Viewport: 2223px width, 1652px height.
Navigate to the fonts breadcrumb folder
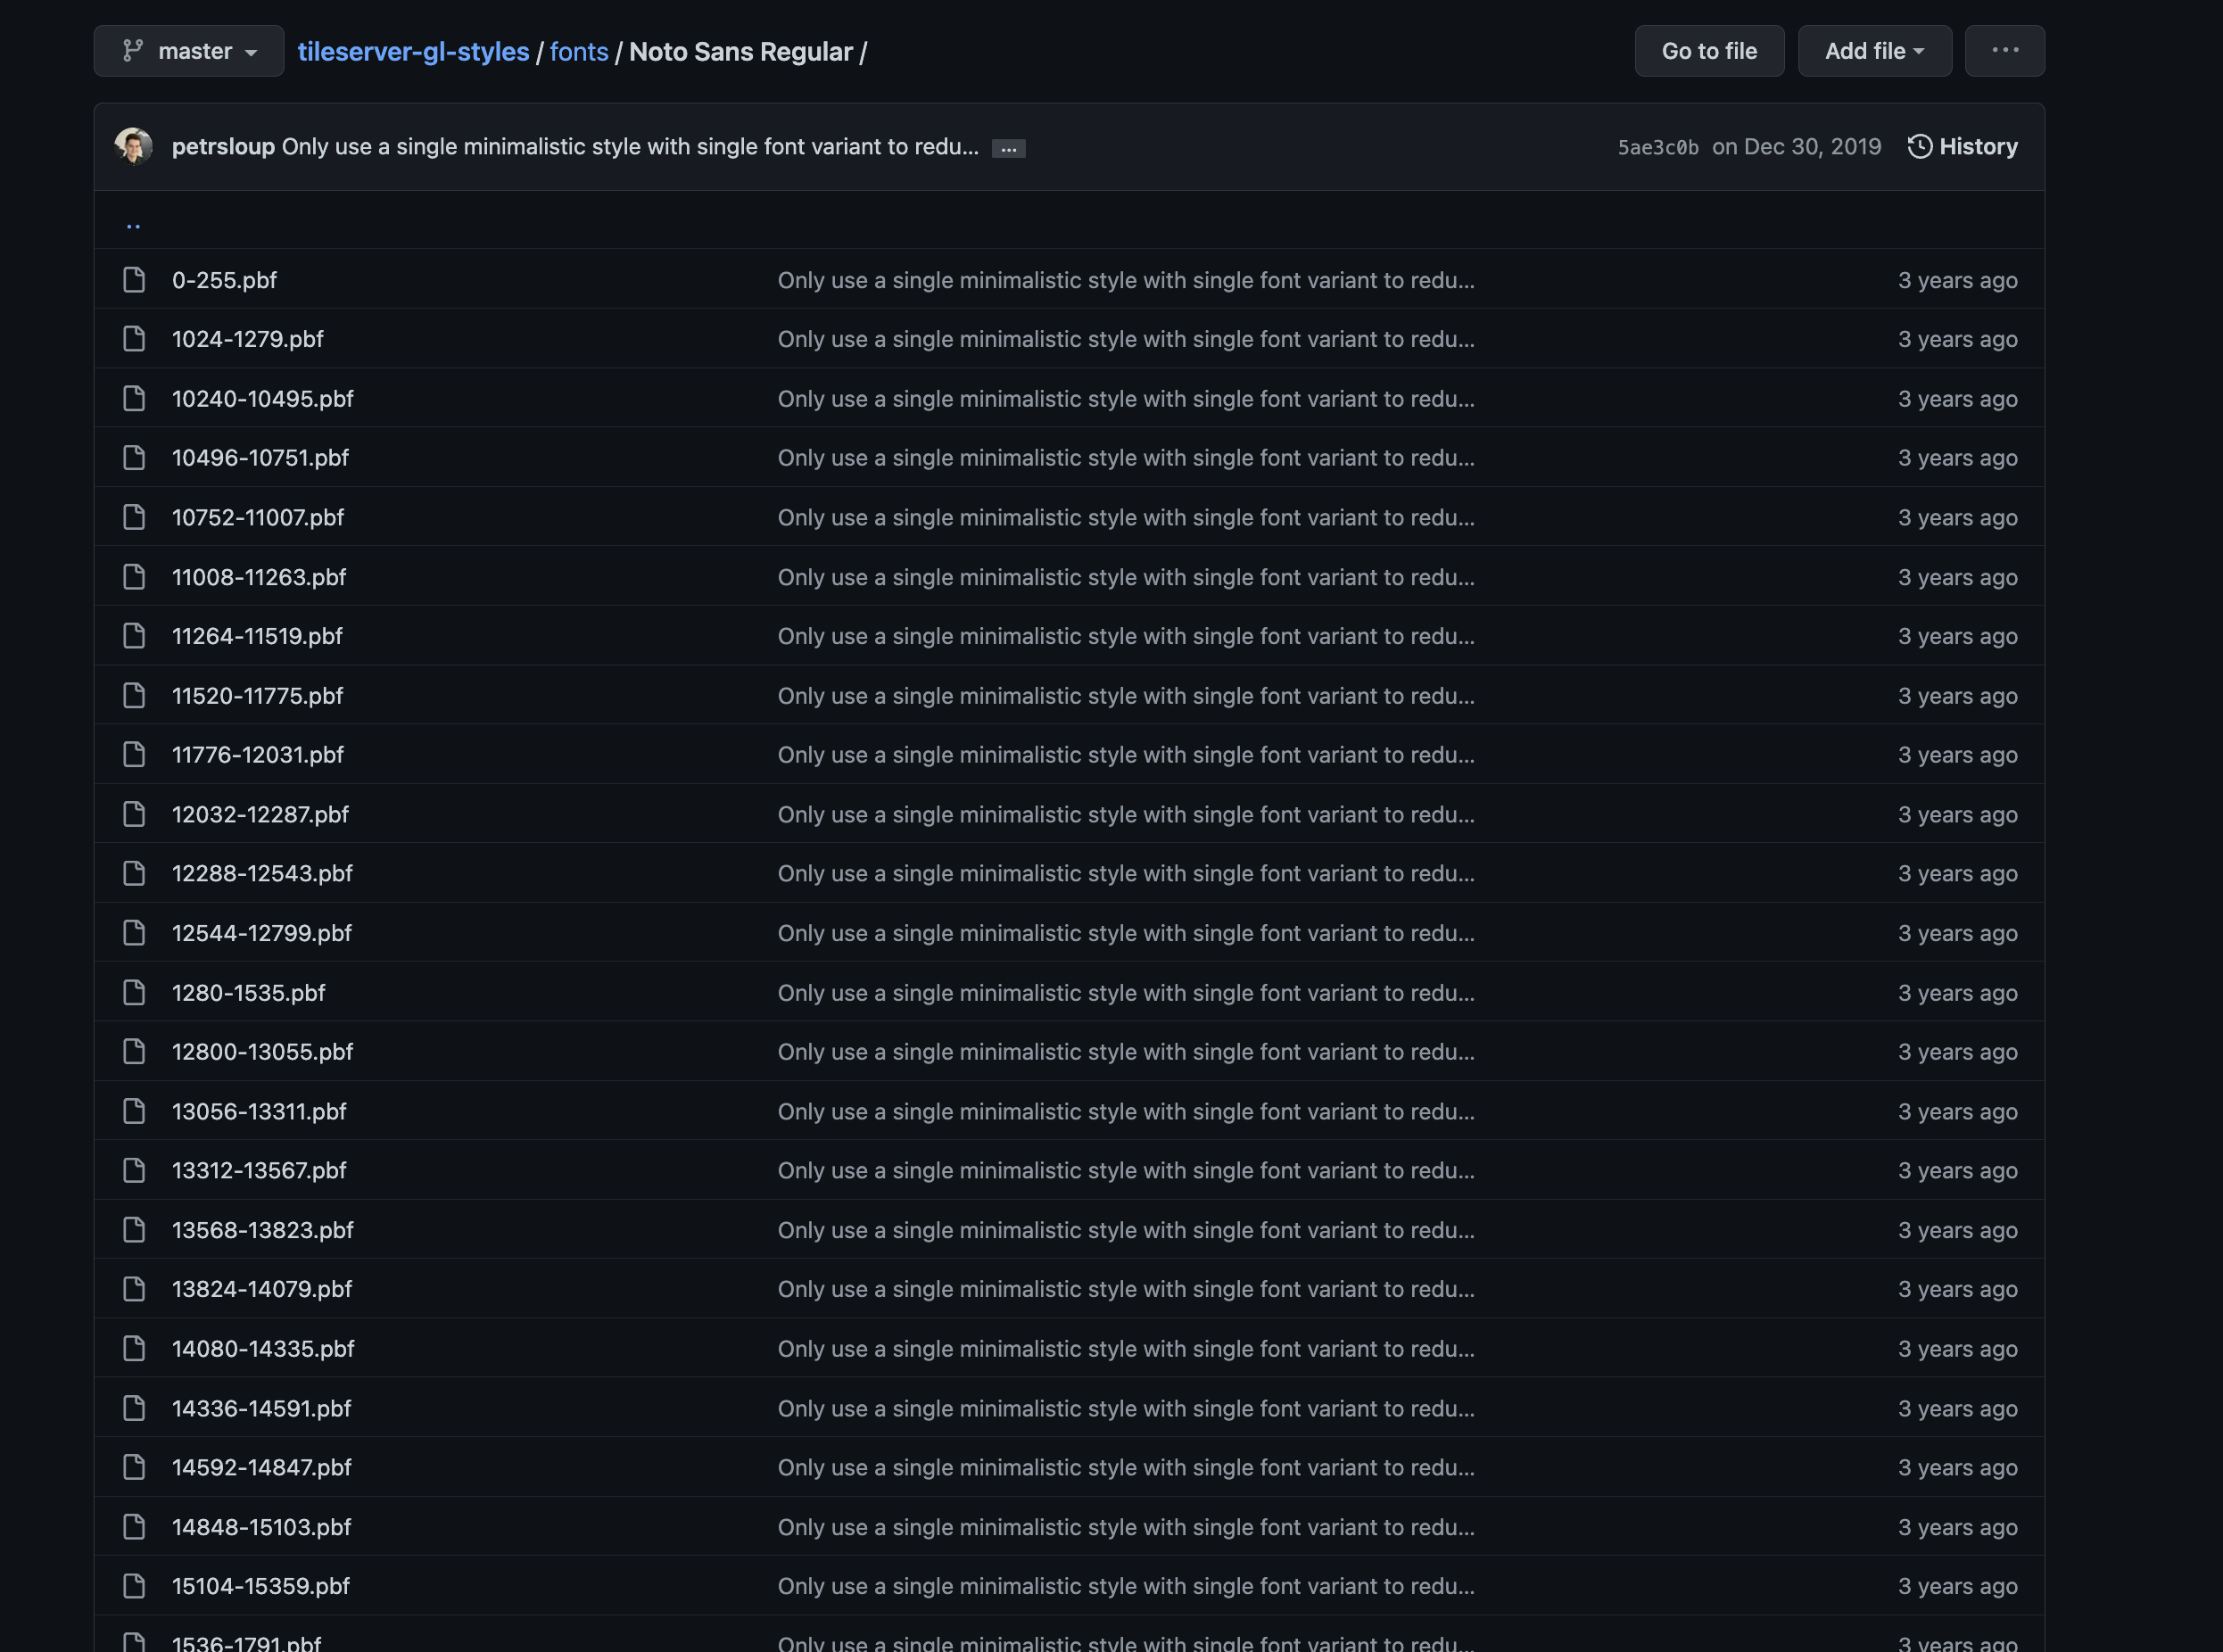579,52
